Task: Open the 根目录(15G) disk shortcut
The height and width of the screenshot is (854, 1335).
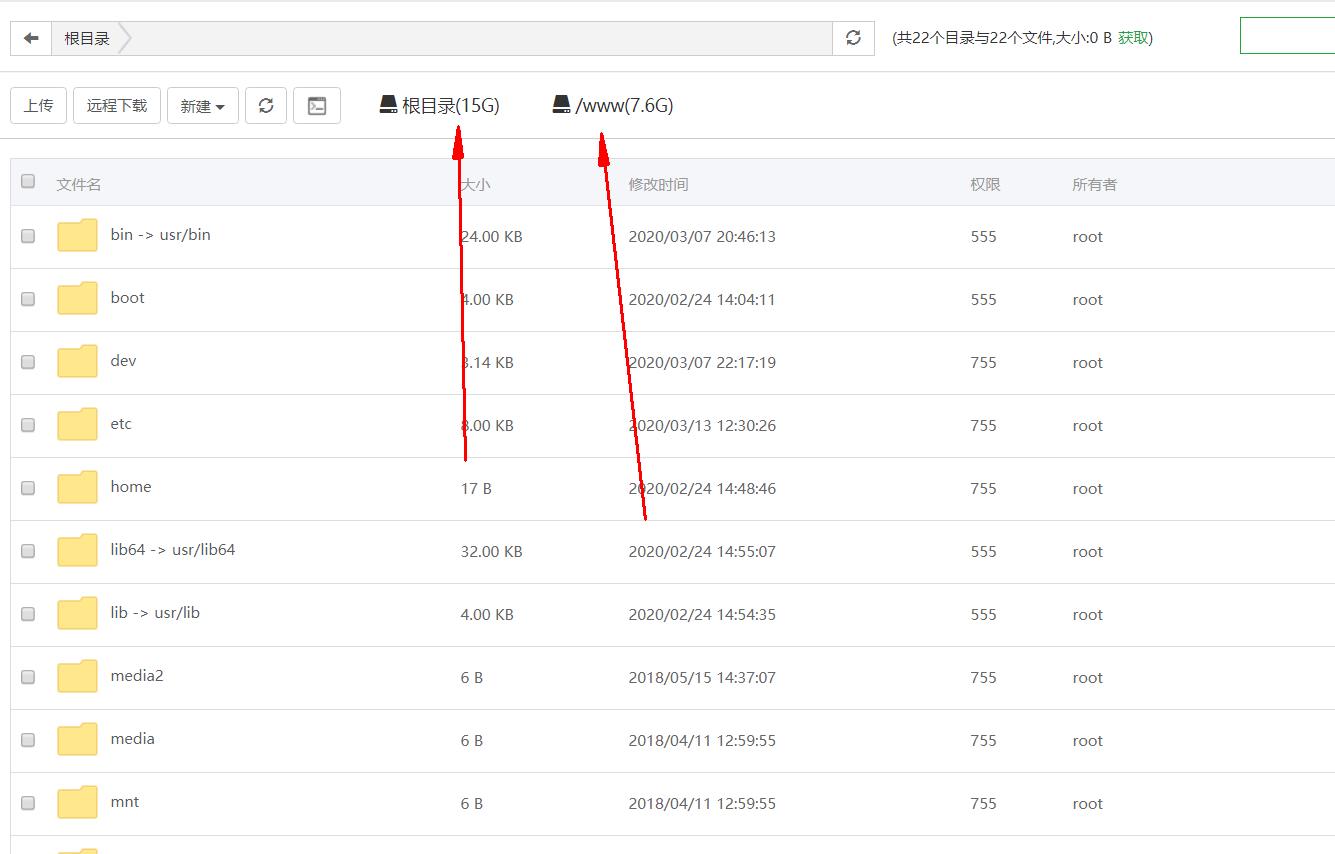Action: point(440,105)
